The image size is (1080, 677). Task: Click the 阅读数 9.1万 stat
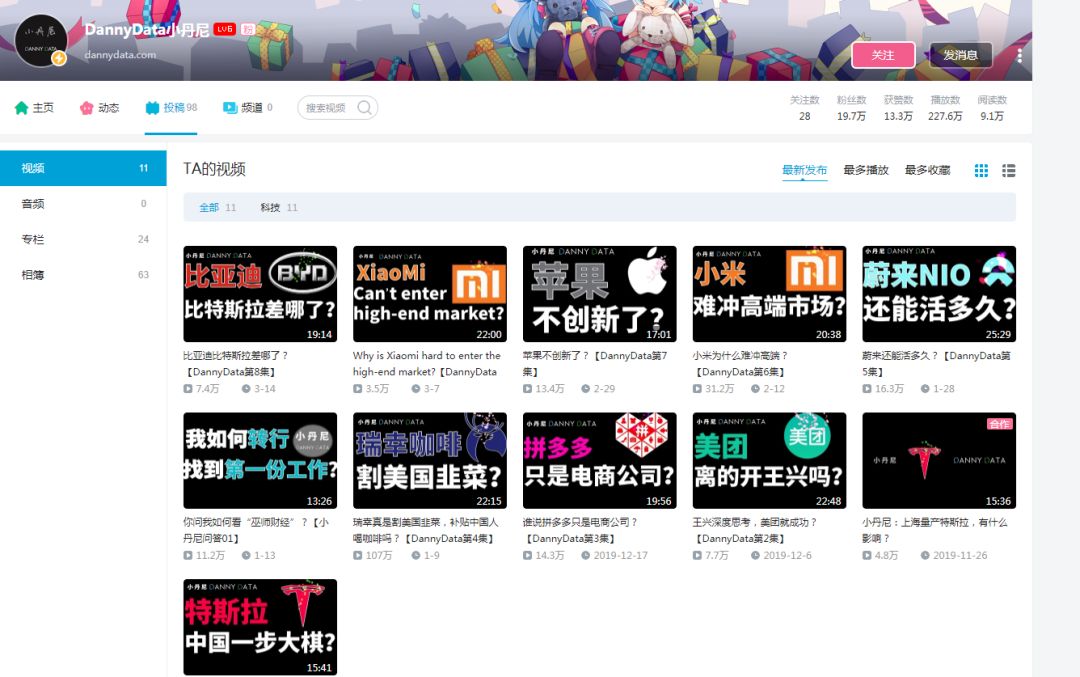click(992, 108)
